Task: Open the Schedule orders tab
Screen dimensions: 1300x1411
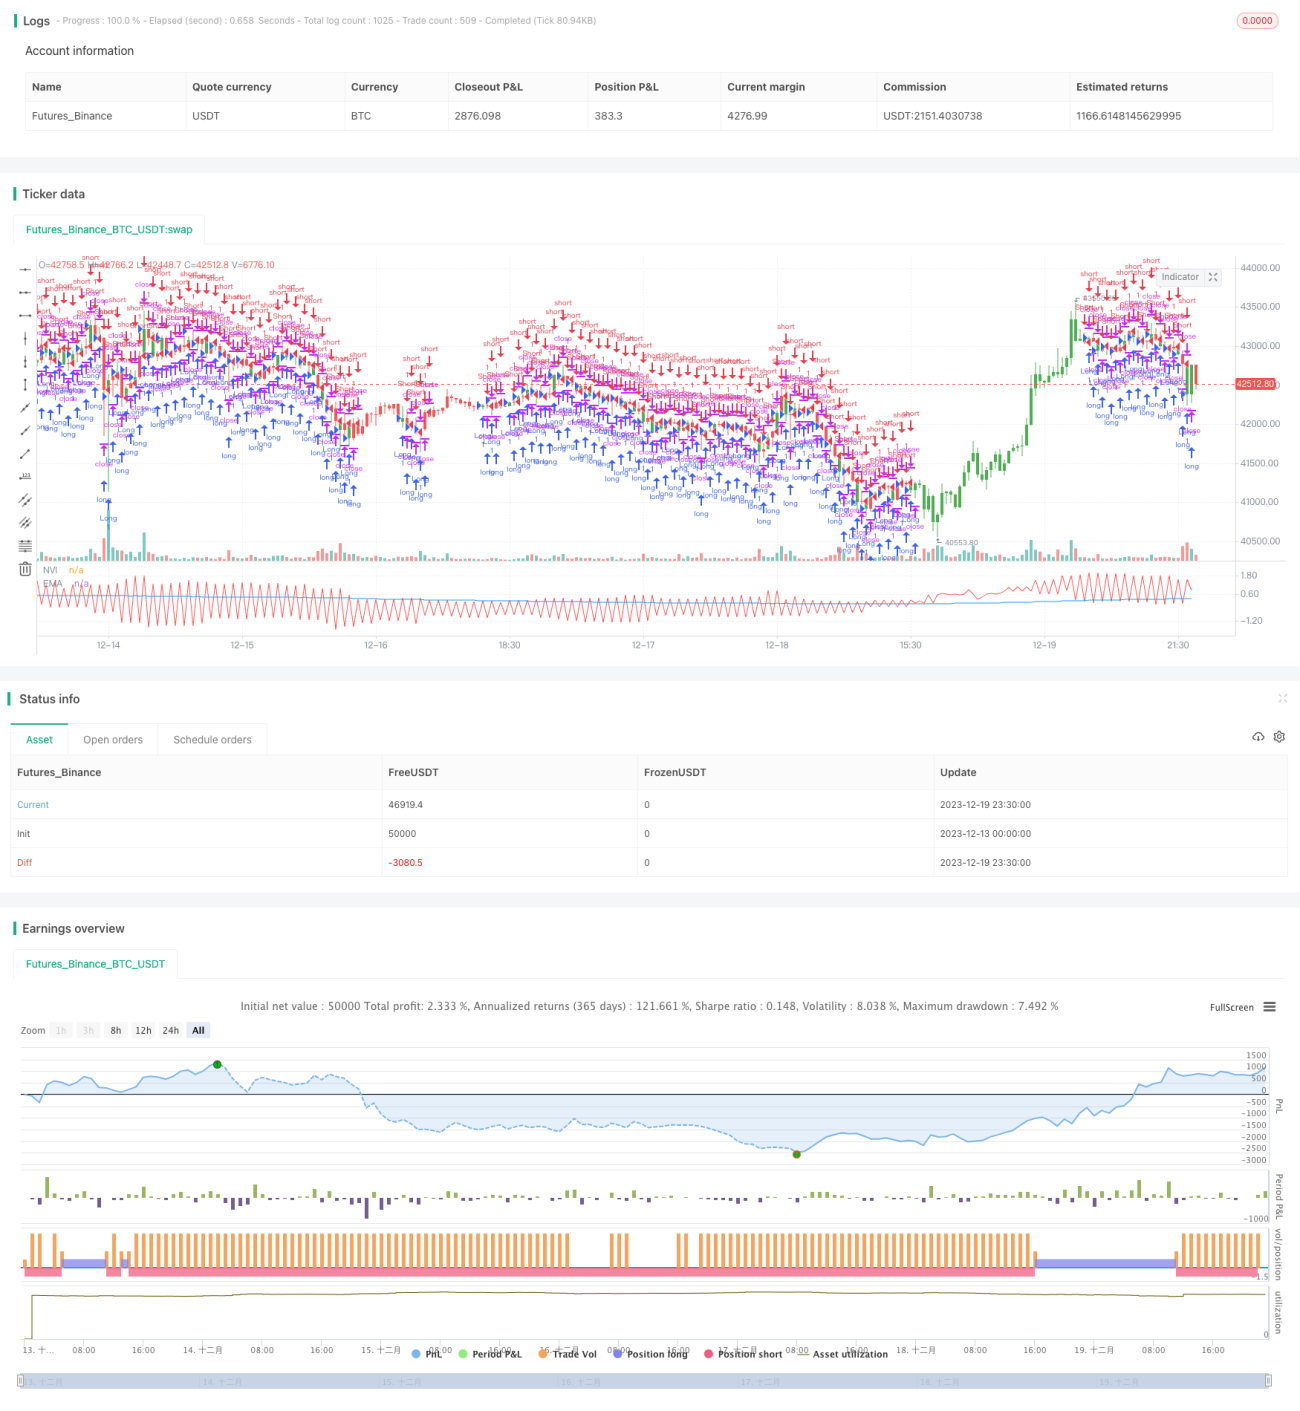Action: pyautogui.click(x=212, y=740)
